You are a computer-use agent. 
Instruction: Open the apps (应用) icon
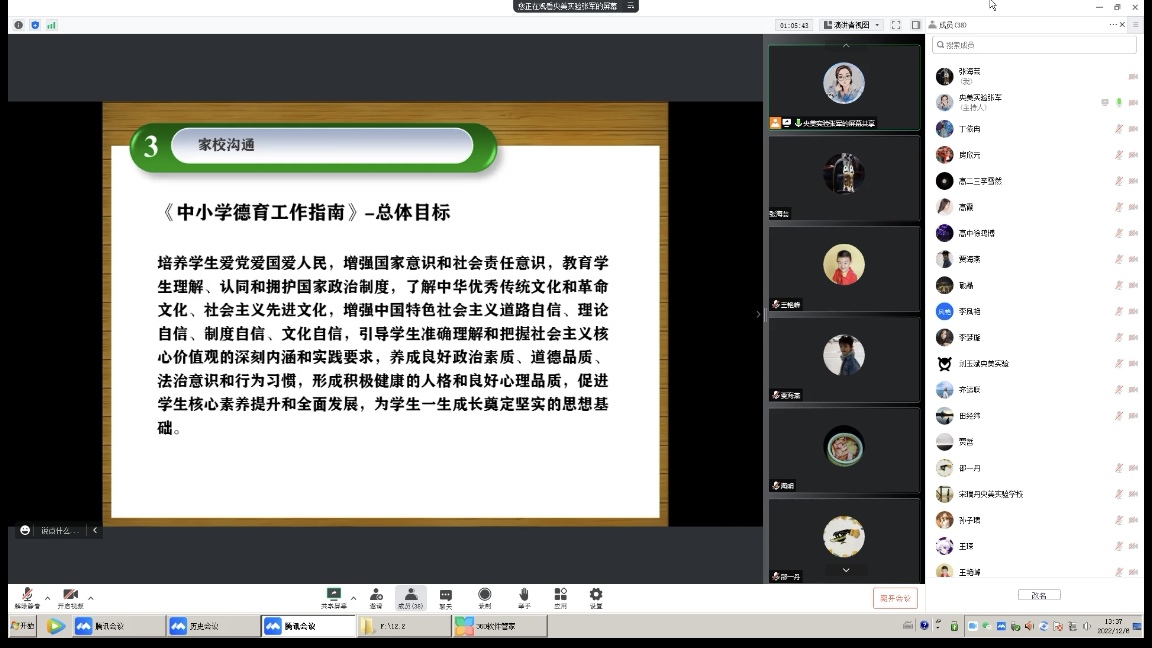coord(560,596)
